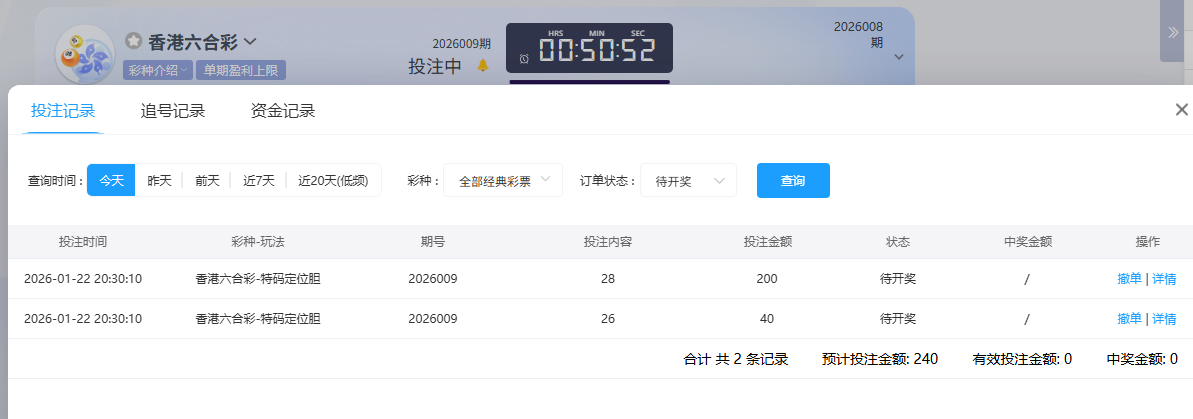
Task: Expand the 2026008 previous period chevron
Action: [x=898, y=56]
